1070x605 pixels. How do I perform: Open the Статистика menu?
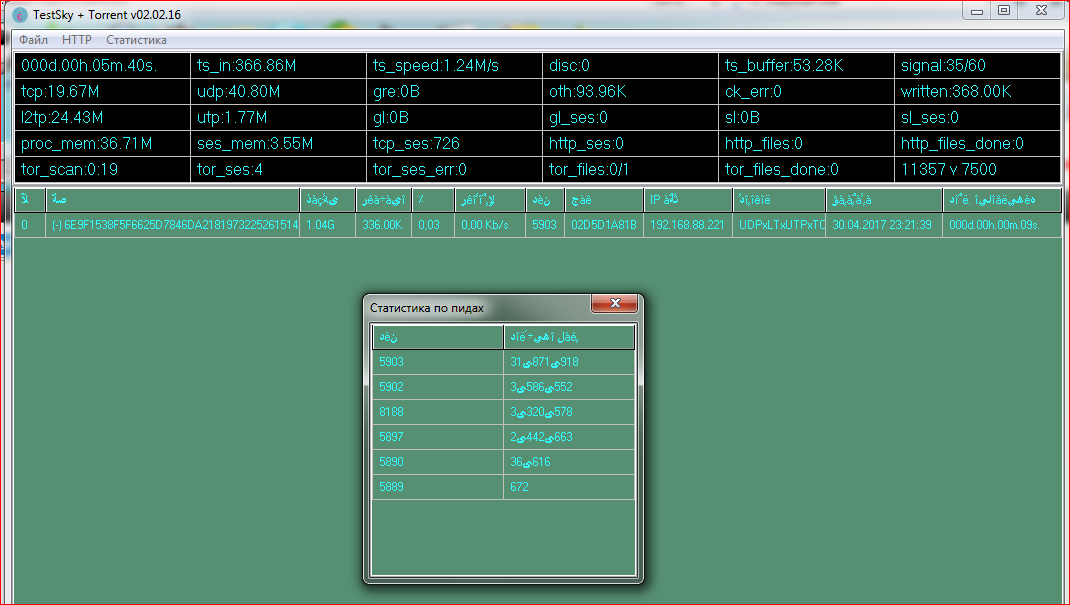click(136, 40)
